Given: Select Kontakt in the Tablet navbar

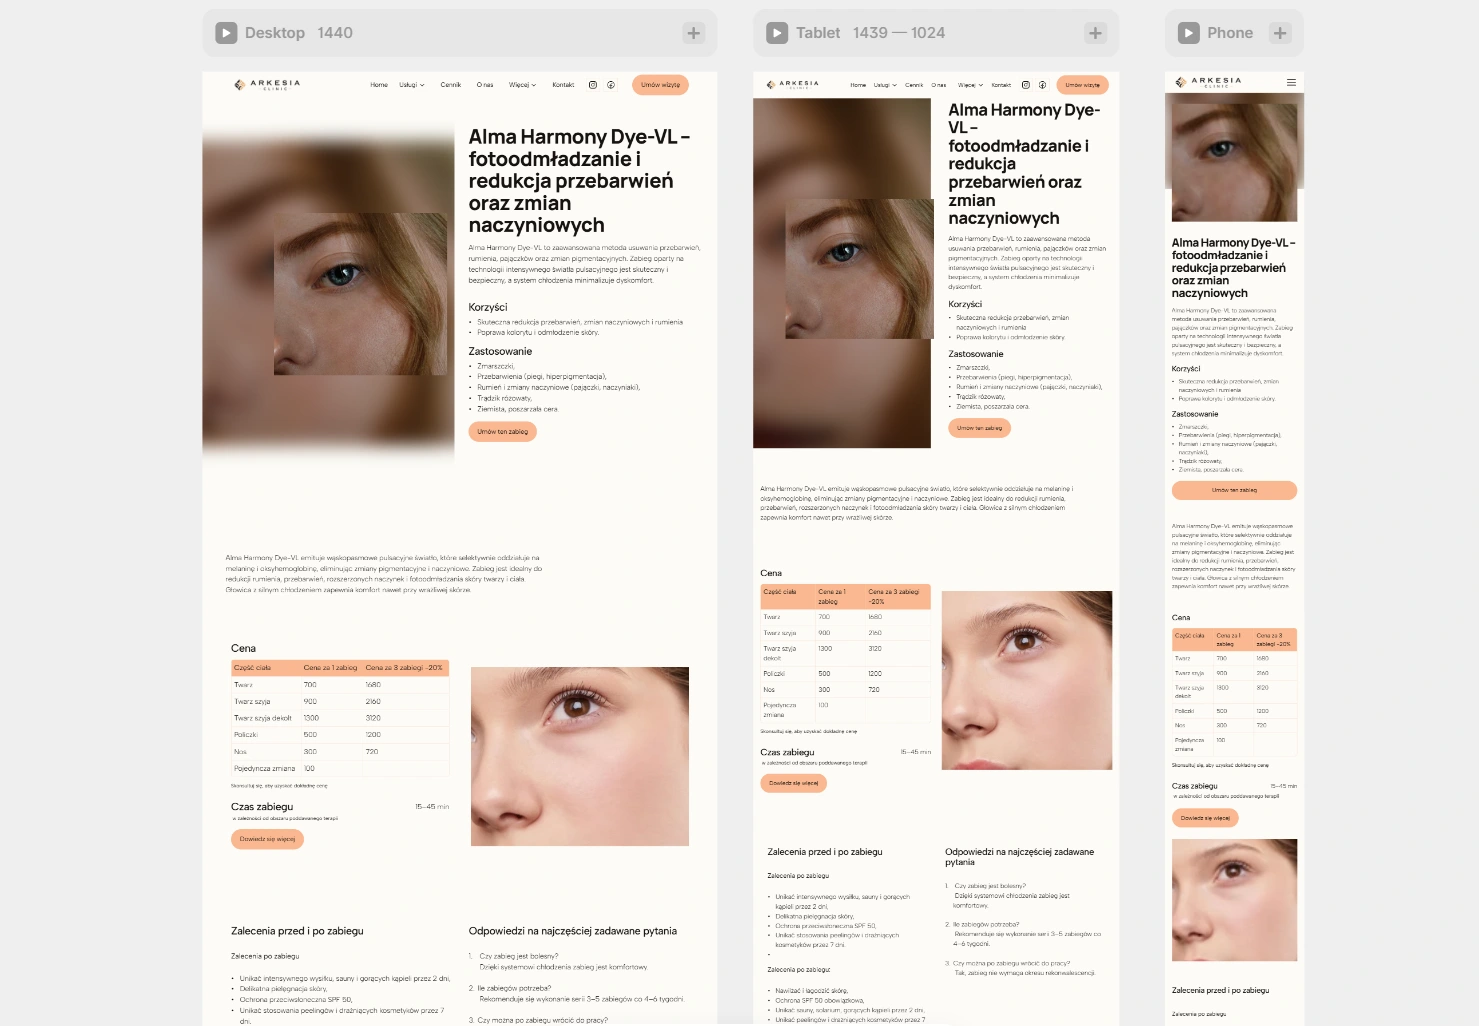Looking at the screenshot, I should pos(1001,85).
